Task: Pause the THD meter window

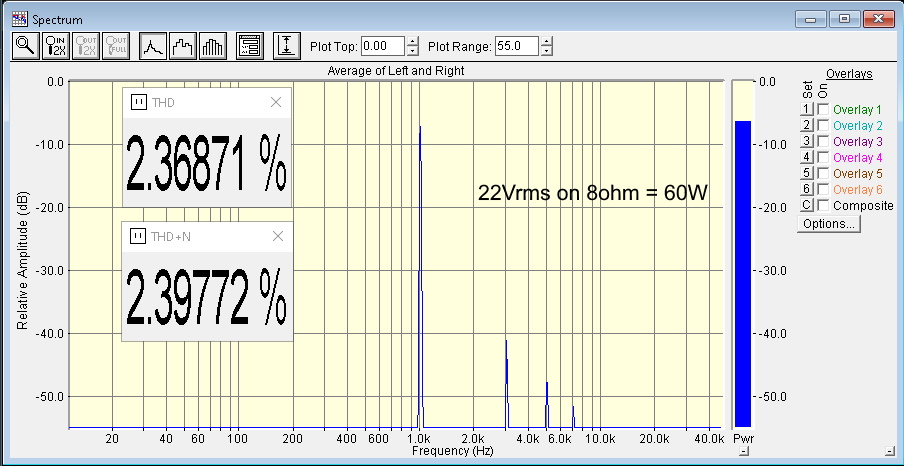Action: tap(139, 101)
